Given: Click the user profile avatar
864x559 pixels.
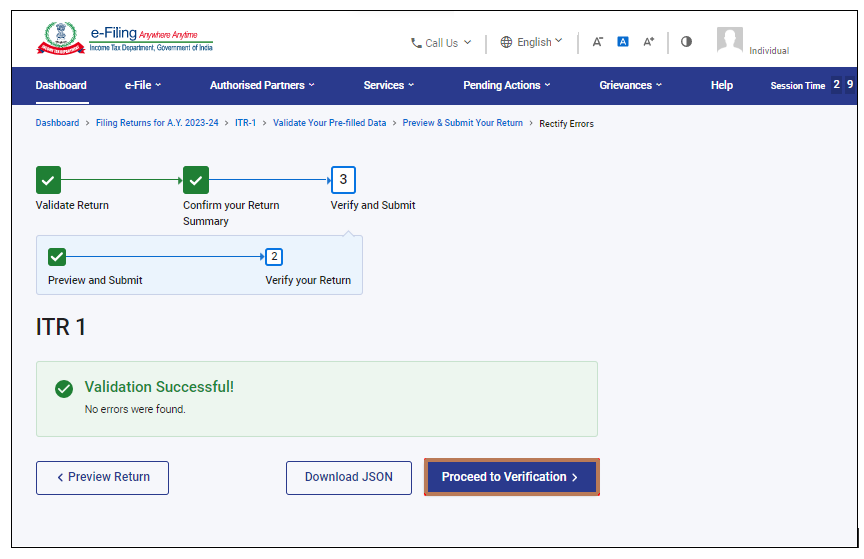Looking at the screenshot, I should pyautogui.click(x=730, y=40).
